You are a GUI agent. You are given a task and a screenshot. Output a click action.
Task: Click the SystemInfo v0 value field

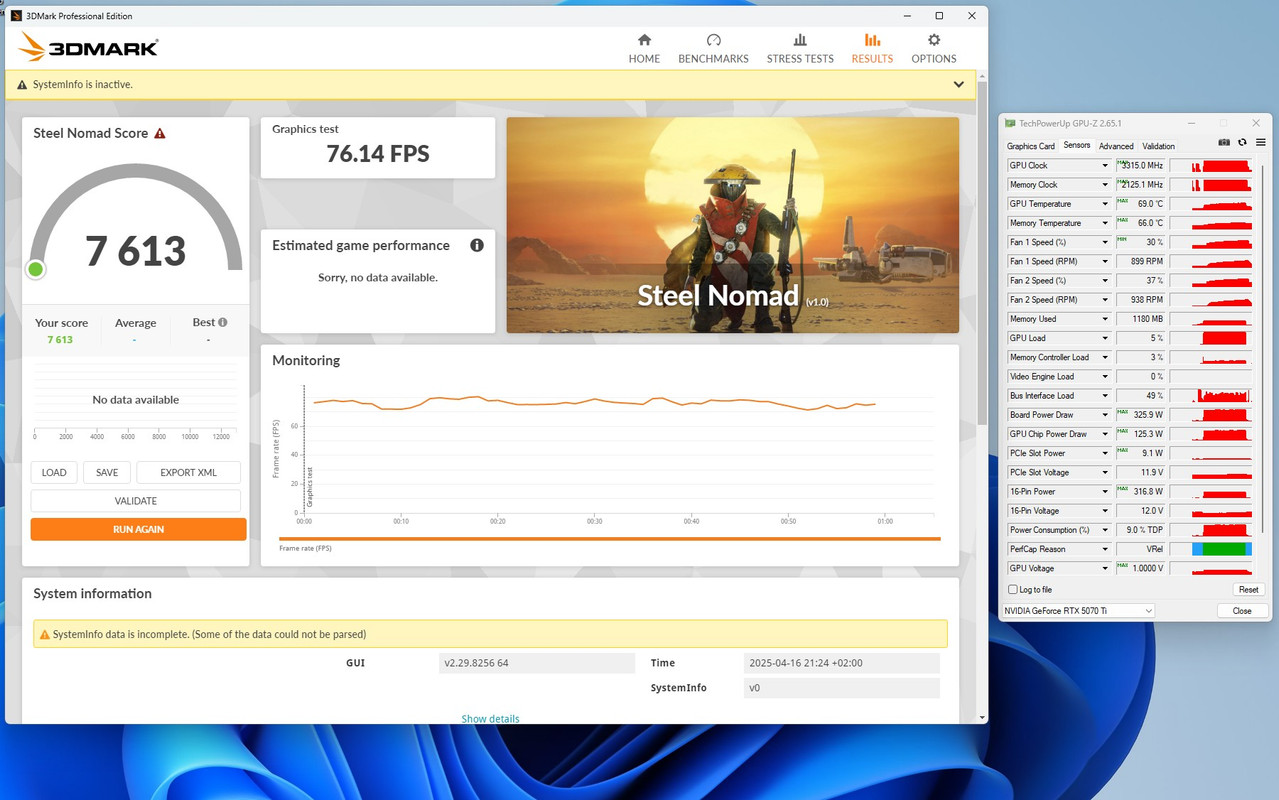(x=842, y=688)
